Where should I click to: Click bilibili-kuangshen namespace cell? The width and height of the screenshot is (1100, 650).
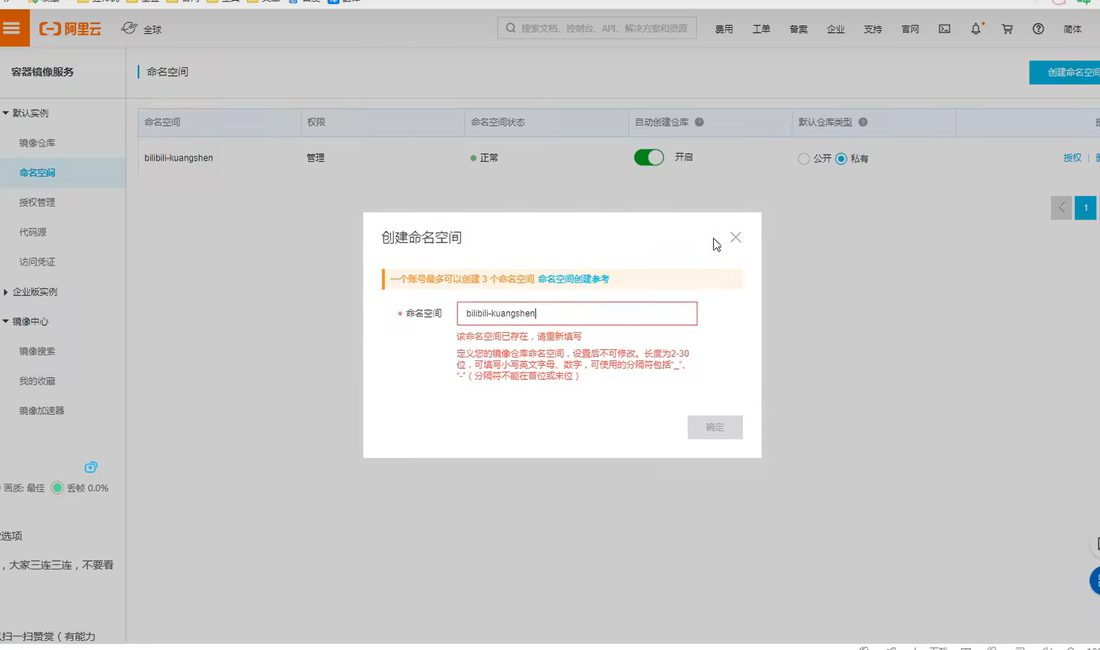179,158
